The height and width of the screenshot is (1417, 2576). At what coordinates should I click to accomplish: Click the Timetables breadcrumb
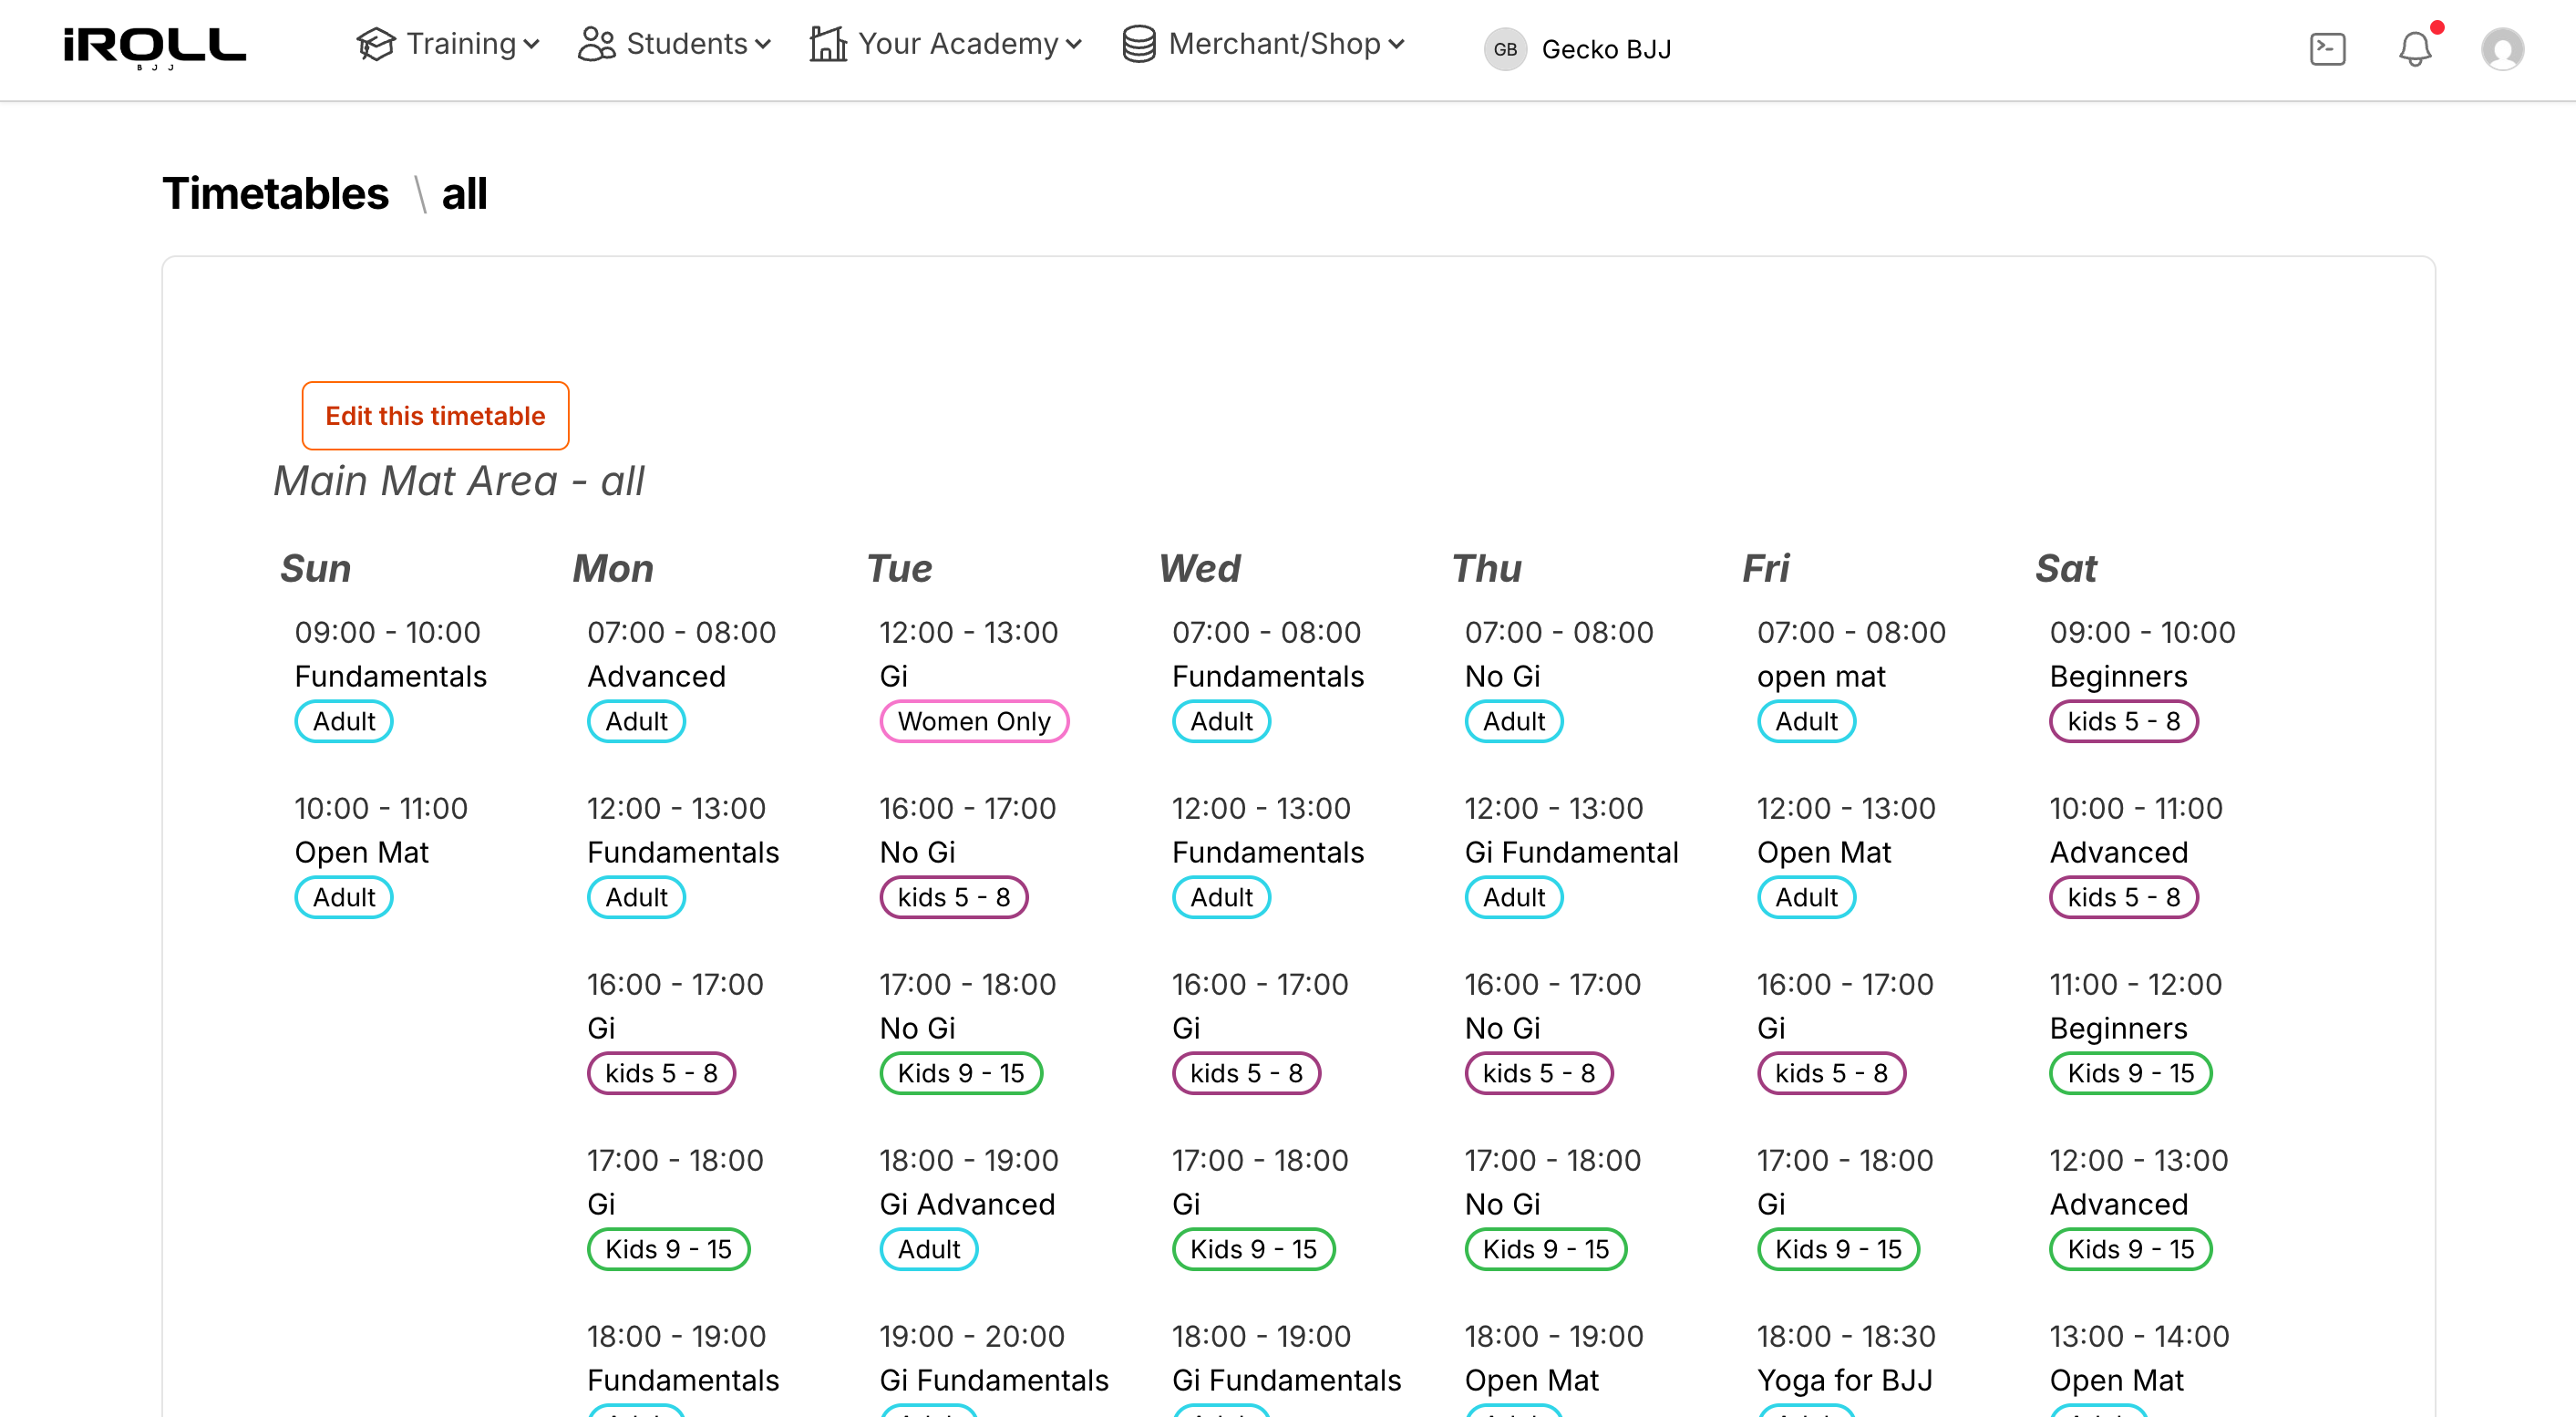pos(275,194)
